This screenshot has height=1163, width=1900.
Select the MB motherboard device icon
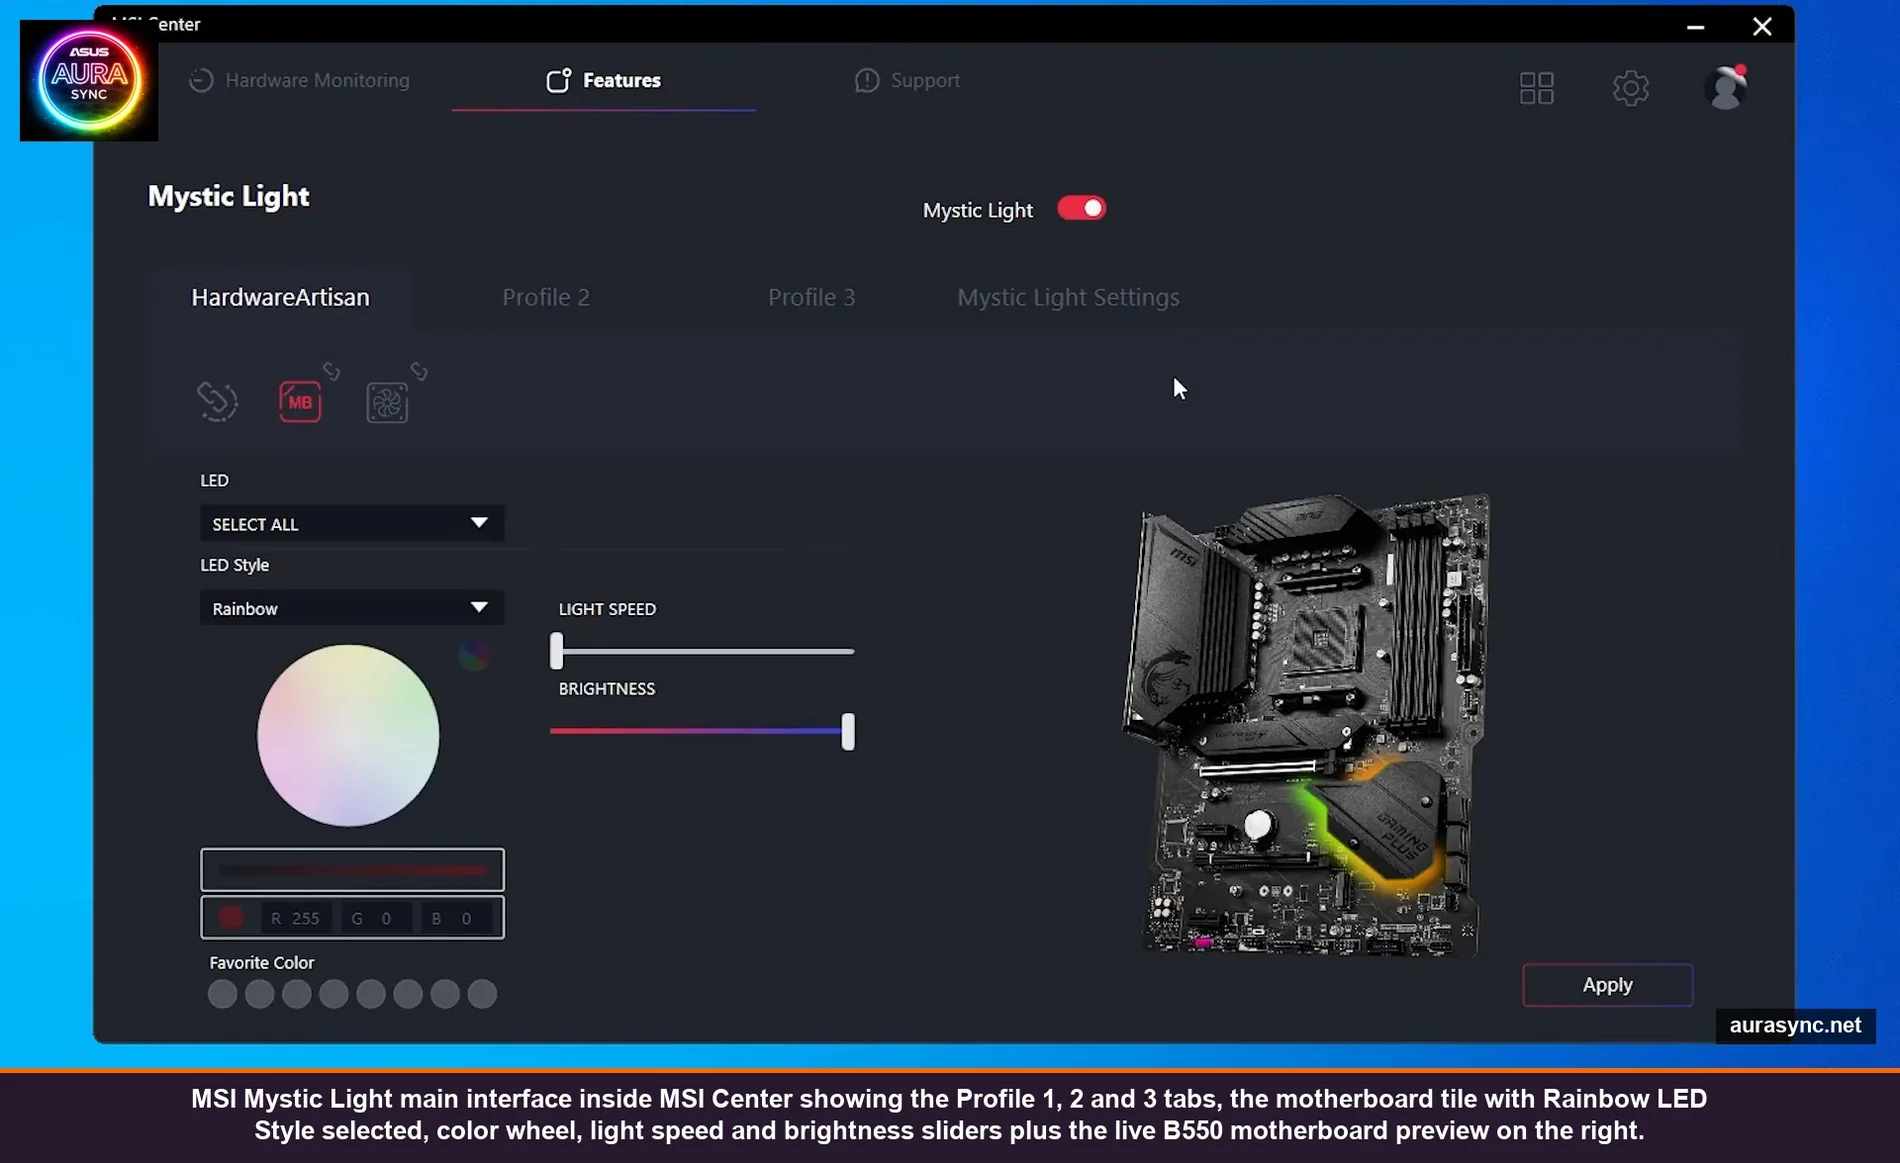(300, 400)
